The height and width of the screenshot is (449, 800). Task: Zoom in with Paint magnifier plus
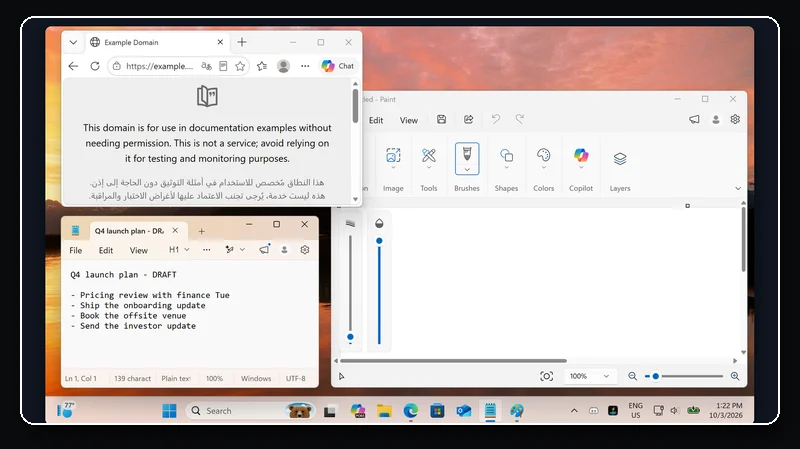click(x=735, y=376)
